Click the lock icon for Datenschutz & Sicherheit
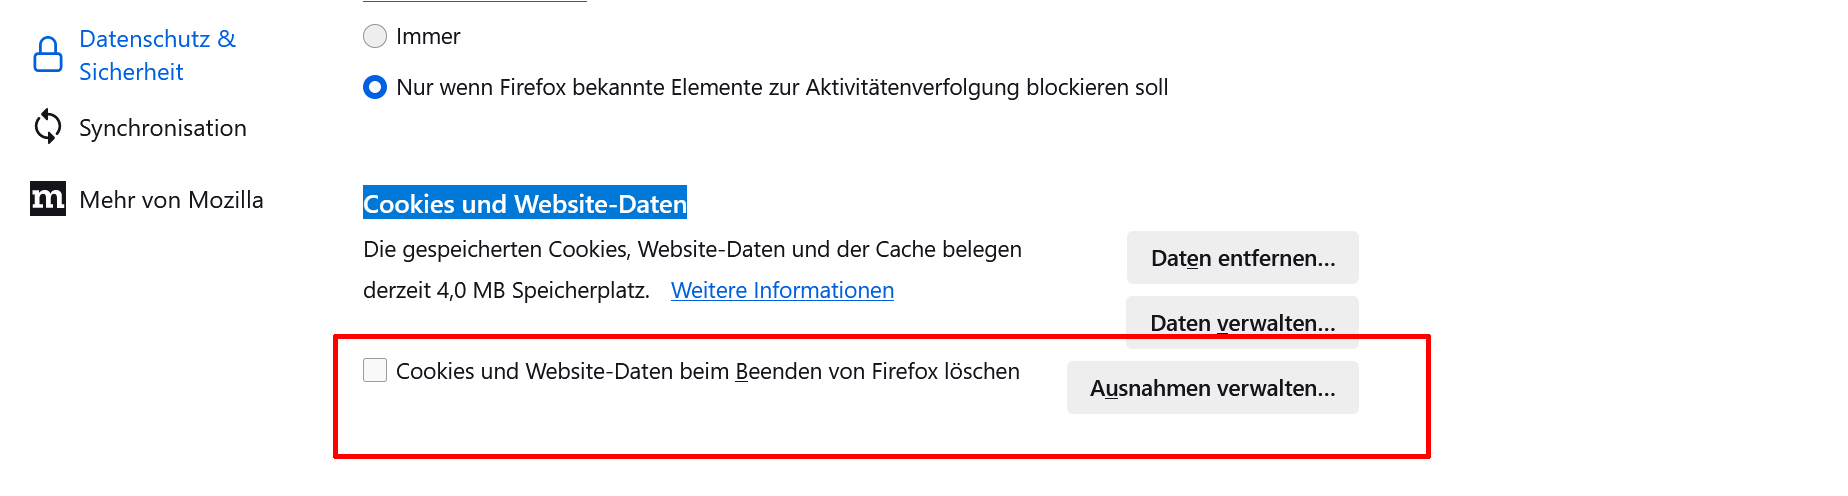1848x496 pixels. pos(48,55)
